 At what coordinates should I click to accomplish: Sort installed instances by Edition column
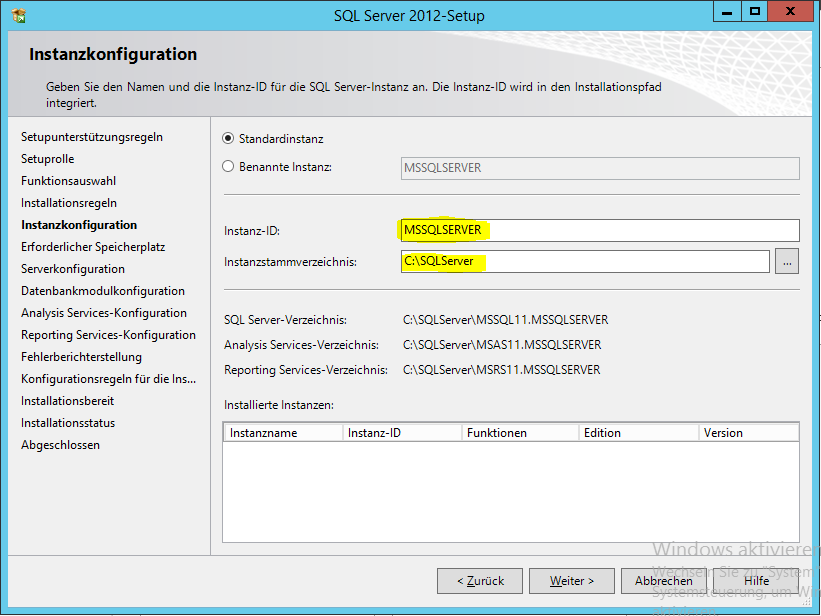[639, 433]
